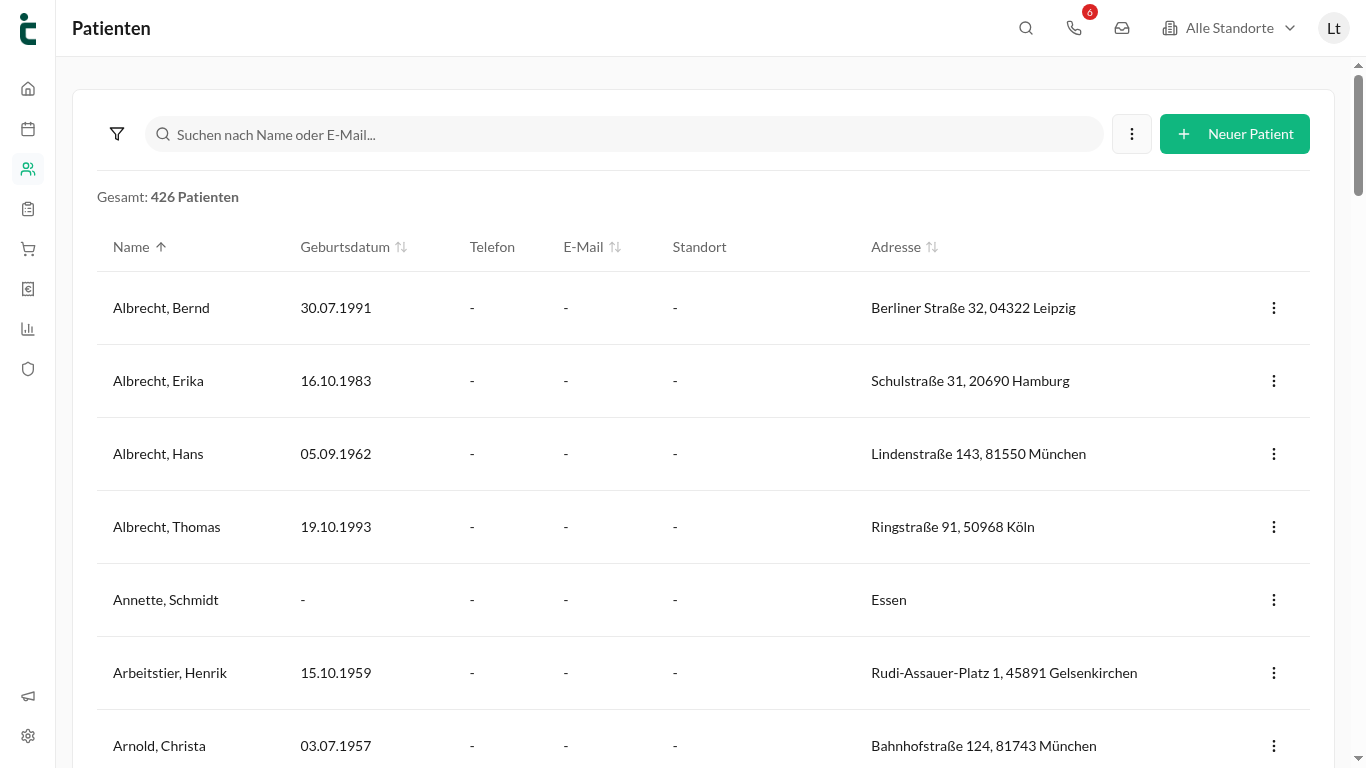The image size is (1366, 768).
Task: Click birthdate 05.09.1962
Action: (336, 454)
